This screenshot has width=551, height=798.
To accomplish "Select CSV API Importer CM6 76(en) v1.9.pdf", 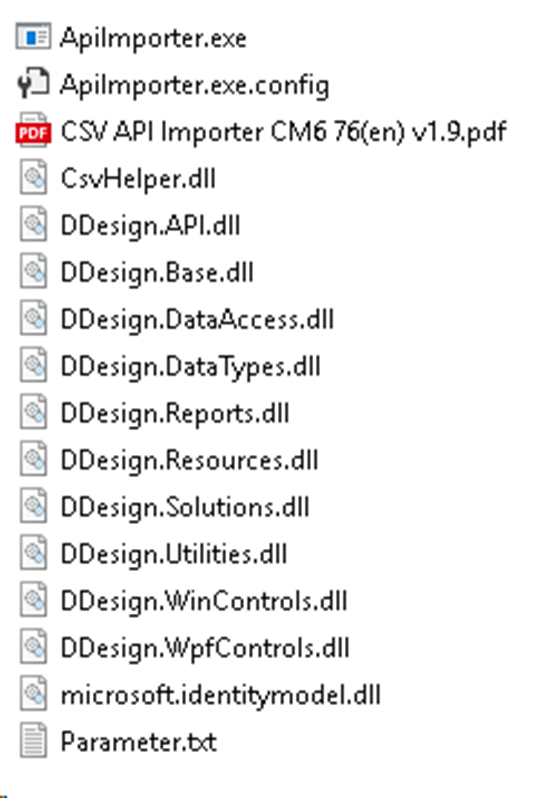I will [x=284, y=132].
